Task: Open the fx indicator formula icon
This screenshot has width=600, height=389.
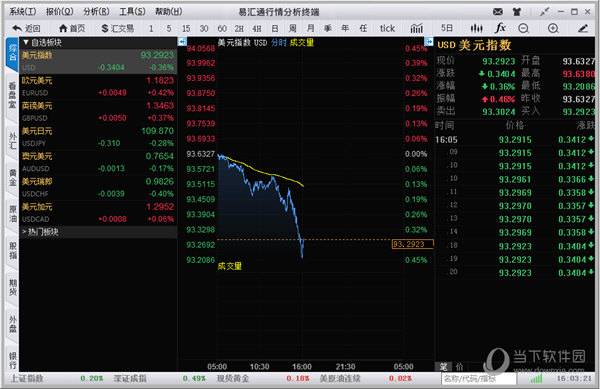Action: coord(500,28)
